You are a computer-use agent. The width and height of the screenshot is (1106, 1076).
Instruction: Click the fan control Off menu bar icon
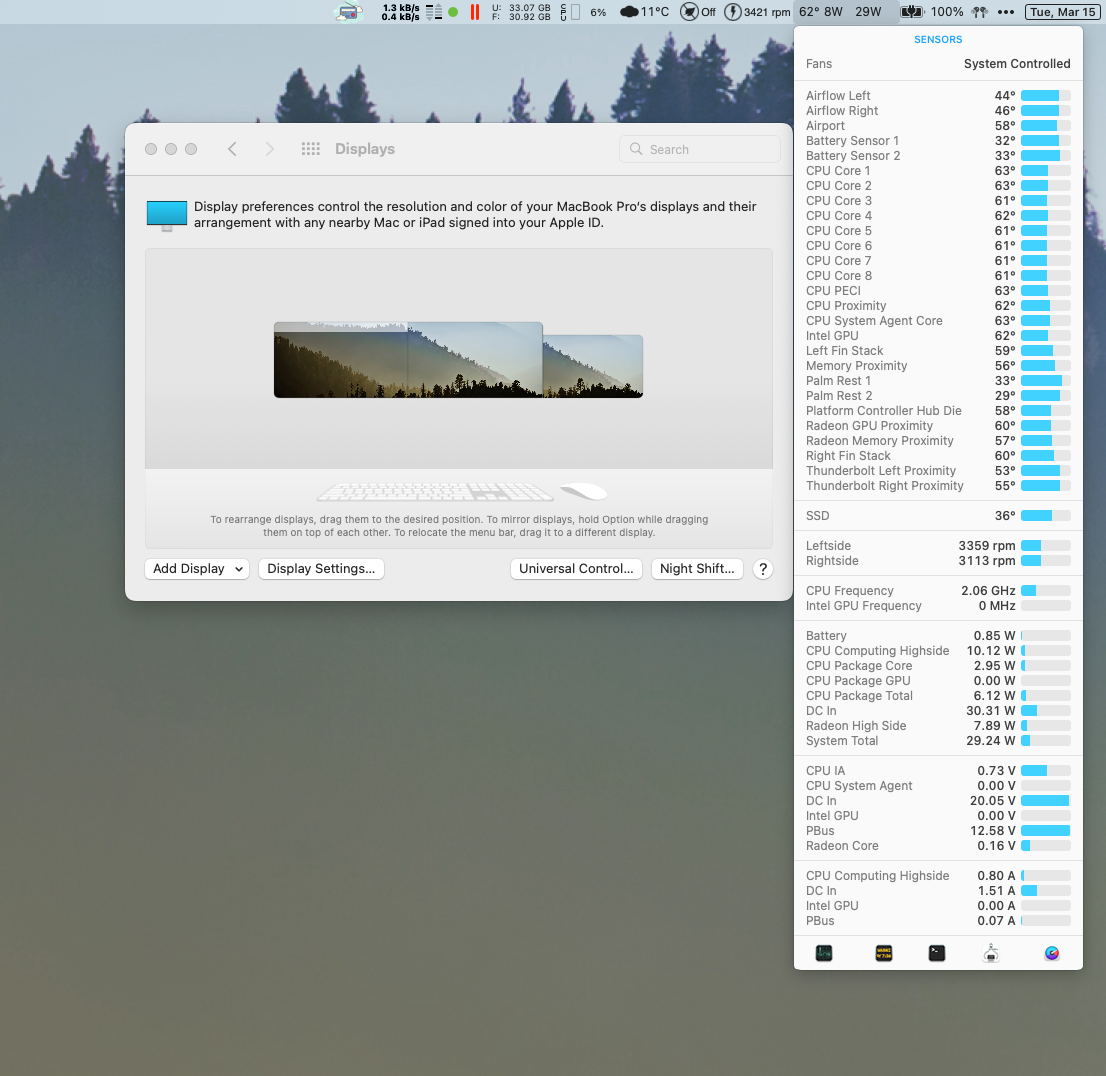(x=698, y=12)
